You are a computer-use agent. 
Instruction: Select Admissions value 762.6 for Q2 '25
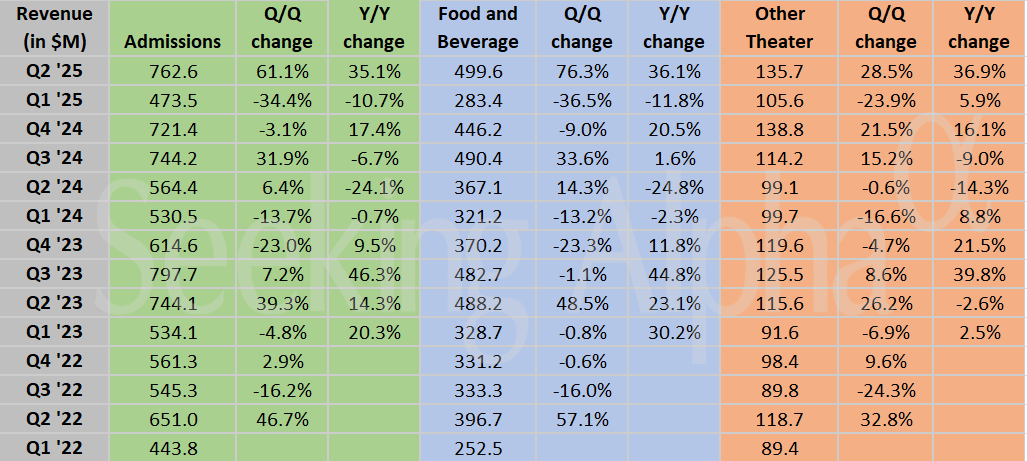pyautogui.click(x=172, y=72)
